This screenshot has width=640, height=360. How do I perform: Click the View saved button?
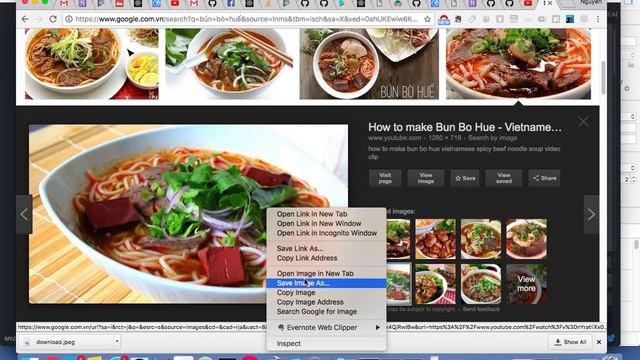504,178
